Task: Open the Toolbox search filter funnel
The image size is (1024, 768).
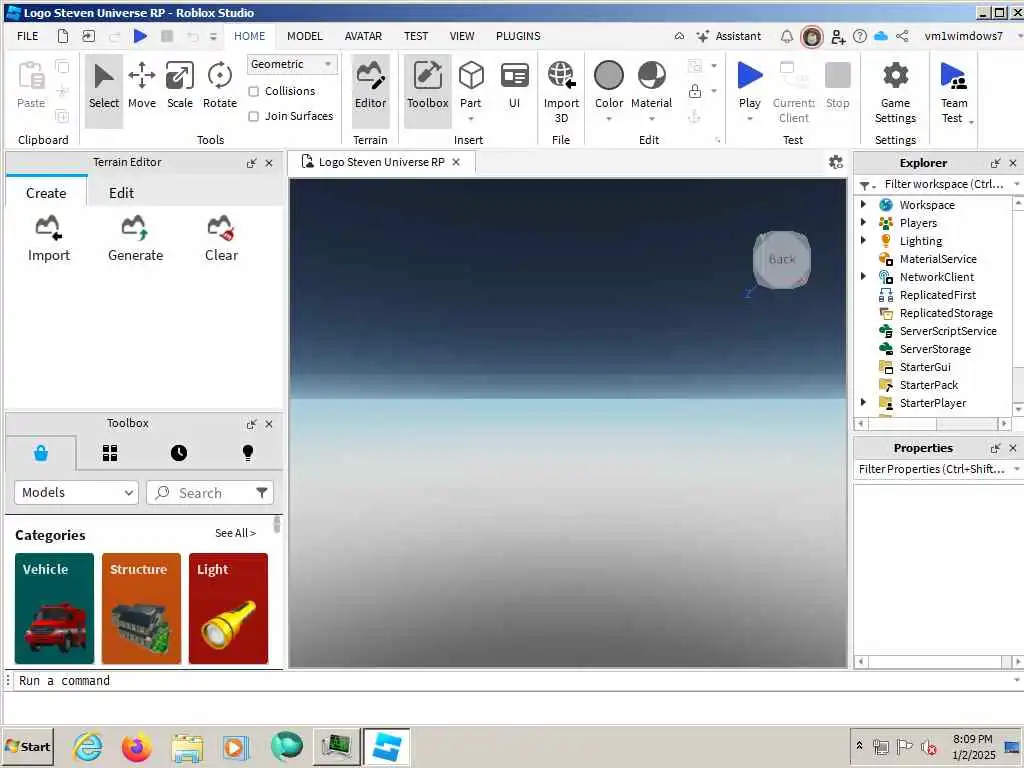Action: [x=262, y=492]
